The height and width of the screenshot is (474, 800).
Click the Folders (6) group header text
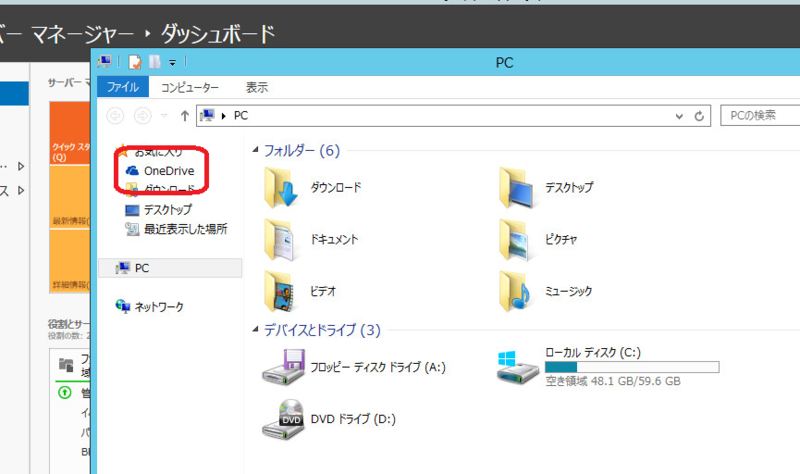click(302, 150)
